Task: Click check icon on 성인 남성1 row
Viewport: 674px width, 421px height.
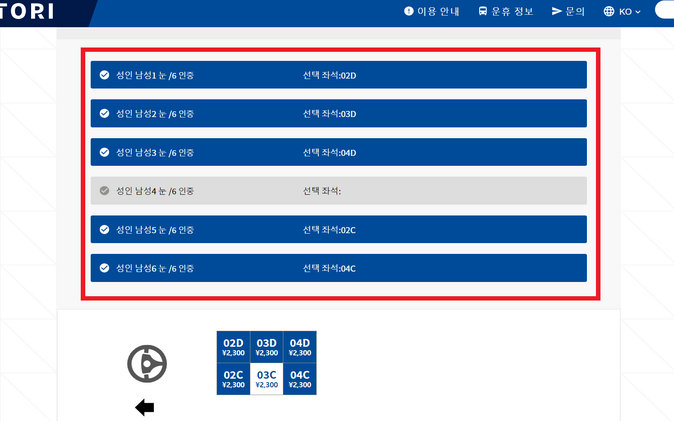Action: coord(104,75)
